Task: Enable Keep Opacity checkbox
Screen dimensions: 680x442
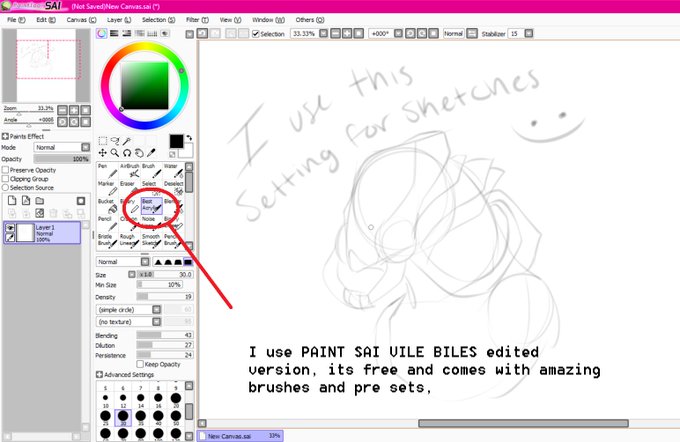Action: [140, 364]
